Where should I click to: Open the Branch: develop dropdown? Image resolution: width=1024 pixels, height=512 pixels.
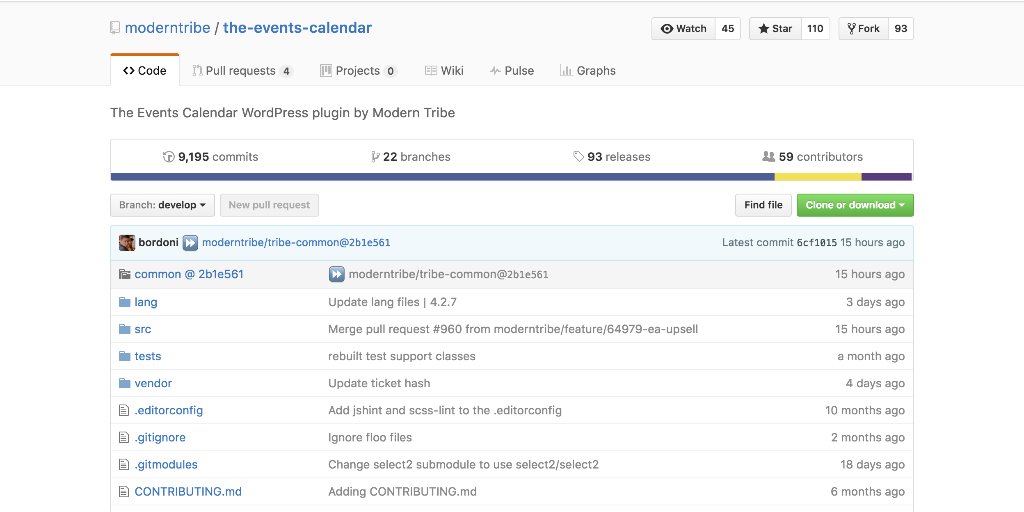(162, 205)
